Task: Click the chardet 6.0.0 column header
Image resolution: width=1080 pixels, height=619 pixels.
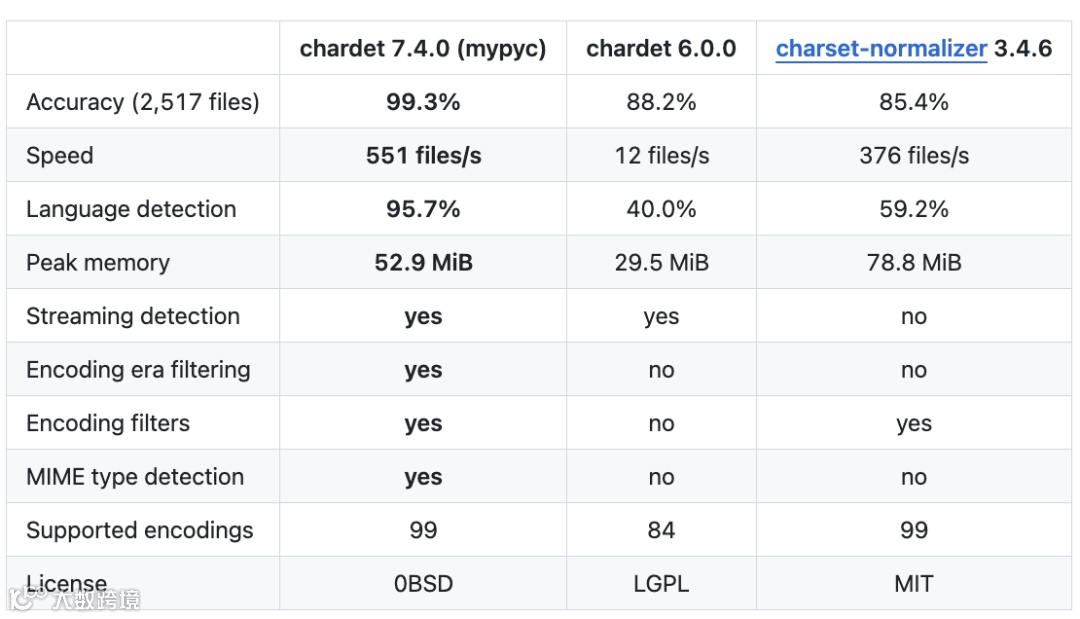Action: click(x=661, y=49)
